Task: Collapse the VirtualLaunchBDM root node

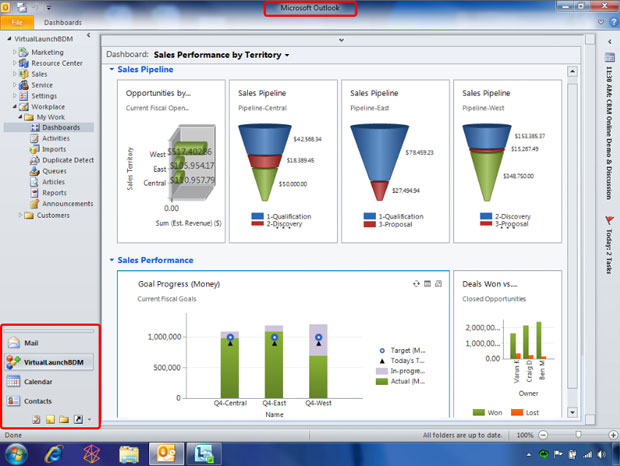Action: pyautogui.click(x=9, y=39)
